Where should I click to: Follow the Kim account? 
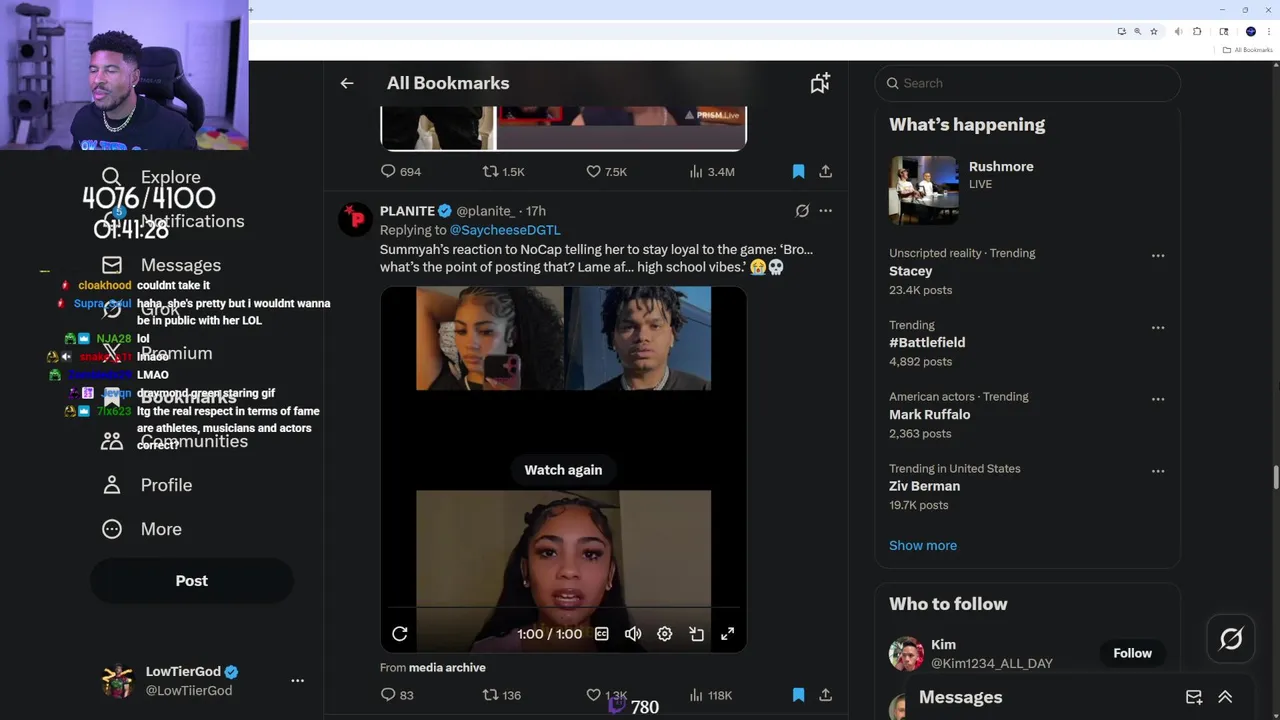click(1133, 653)
